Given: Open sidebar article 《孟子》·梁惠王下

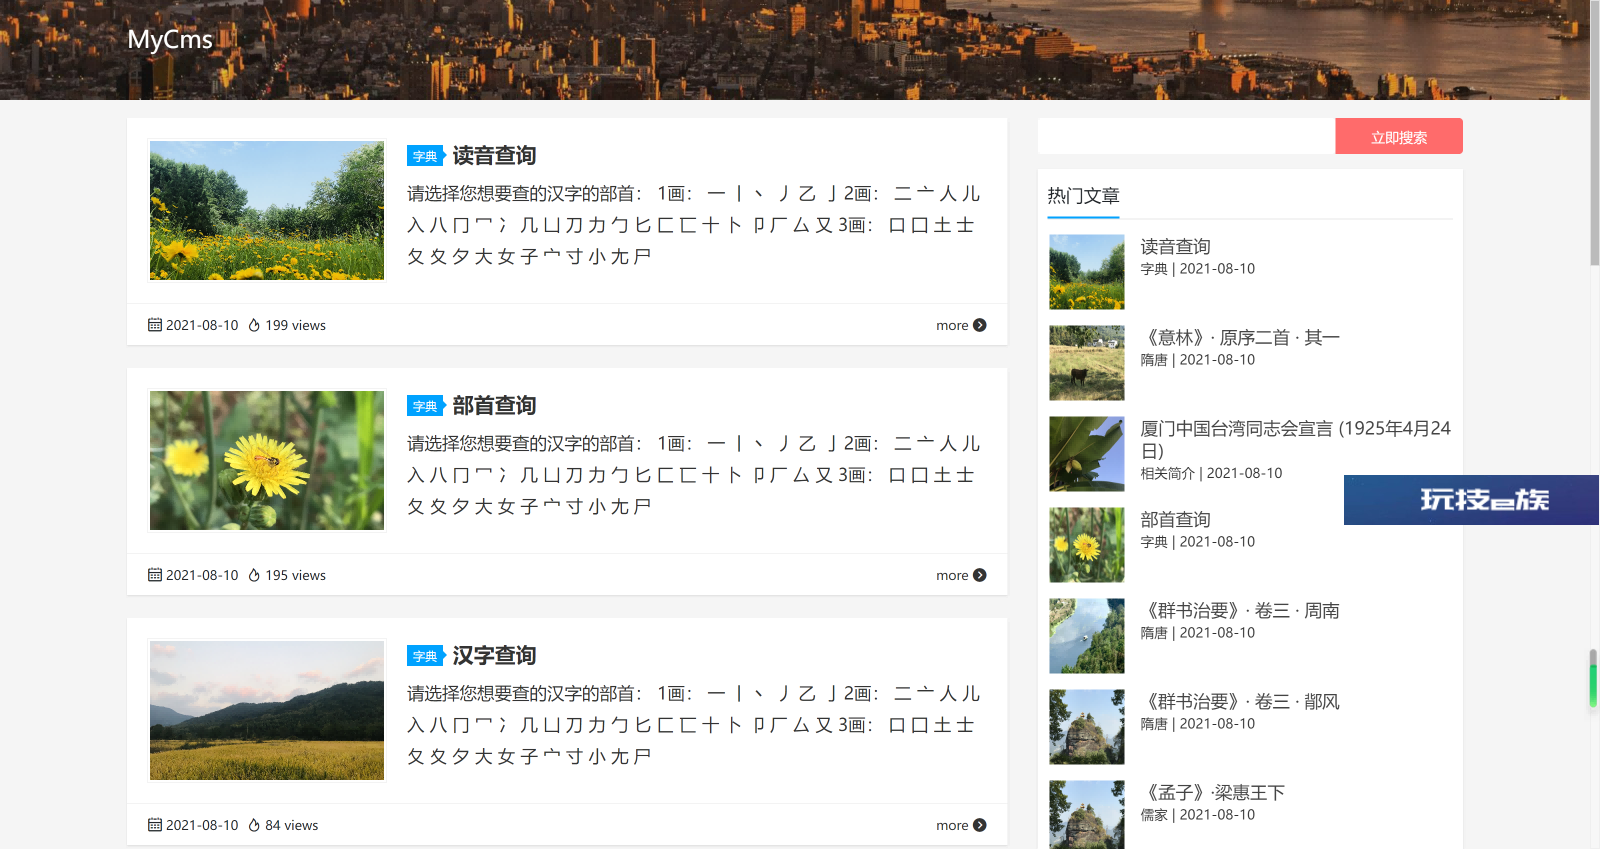Looking at the screenshot, I should [x=1213, y=793].
